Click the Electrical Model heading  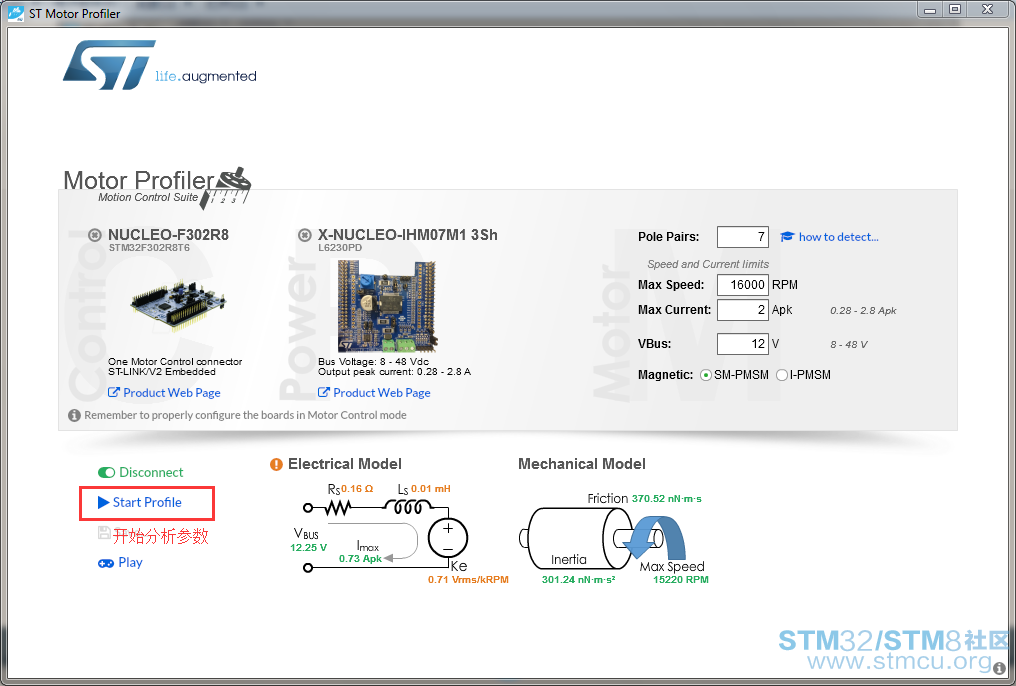[345, 464]
